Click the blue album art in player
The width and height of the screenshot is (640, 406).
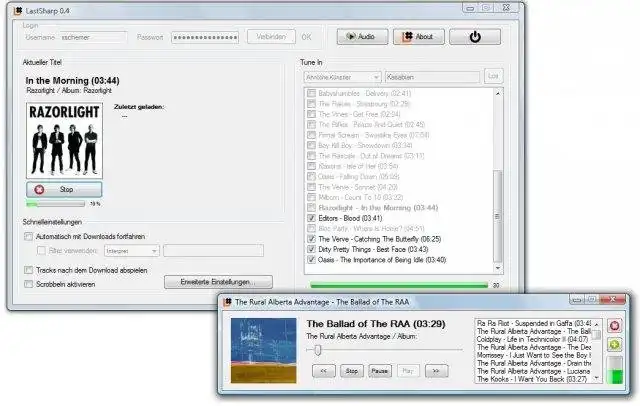tap(263, 351)
